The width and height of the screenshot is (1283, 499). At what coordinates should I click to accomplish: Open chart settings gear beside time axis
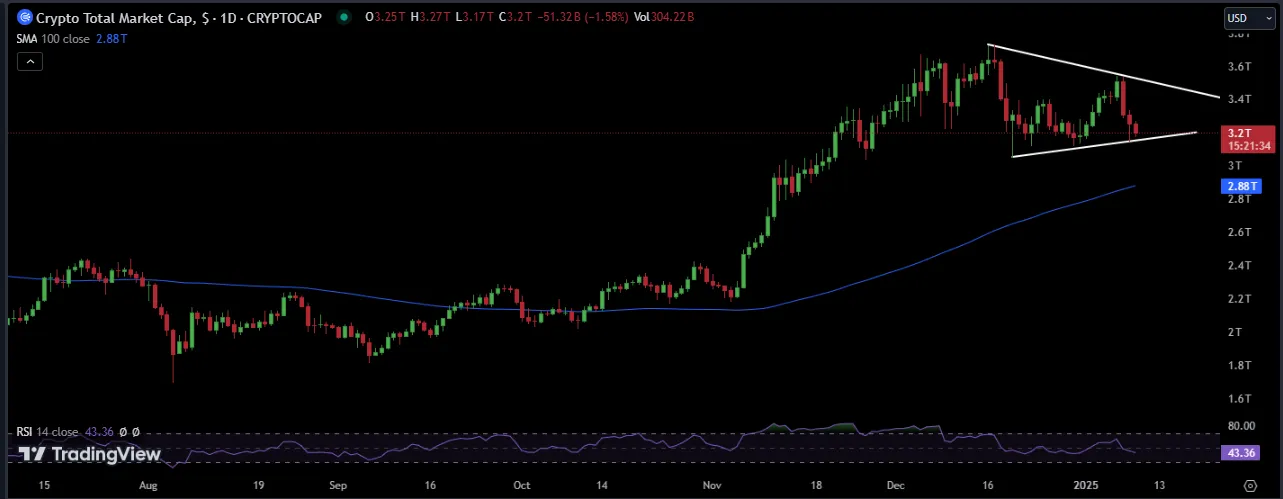tap(1249, 485)
